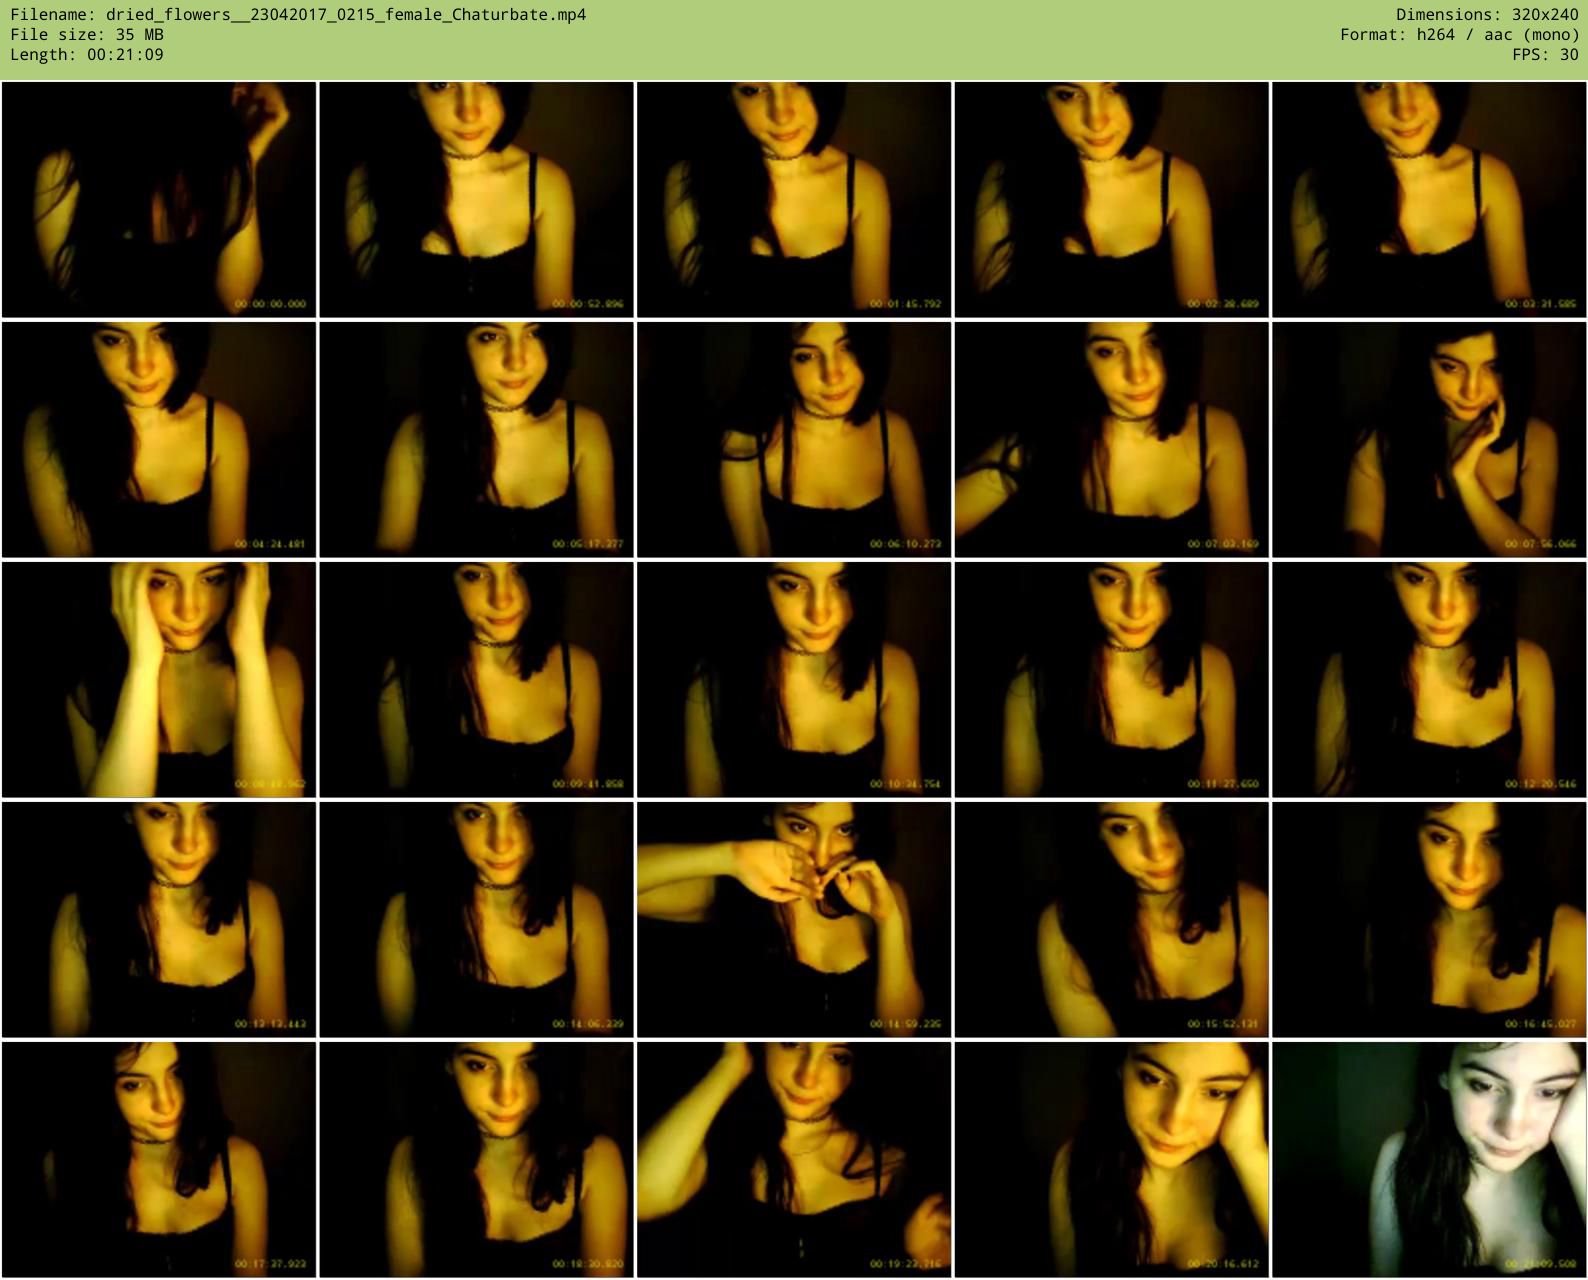Select the frame at 00:00:52.896
Viewport: 1588px width, 1280px height.
(x=476, y=200)
